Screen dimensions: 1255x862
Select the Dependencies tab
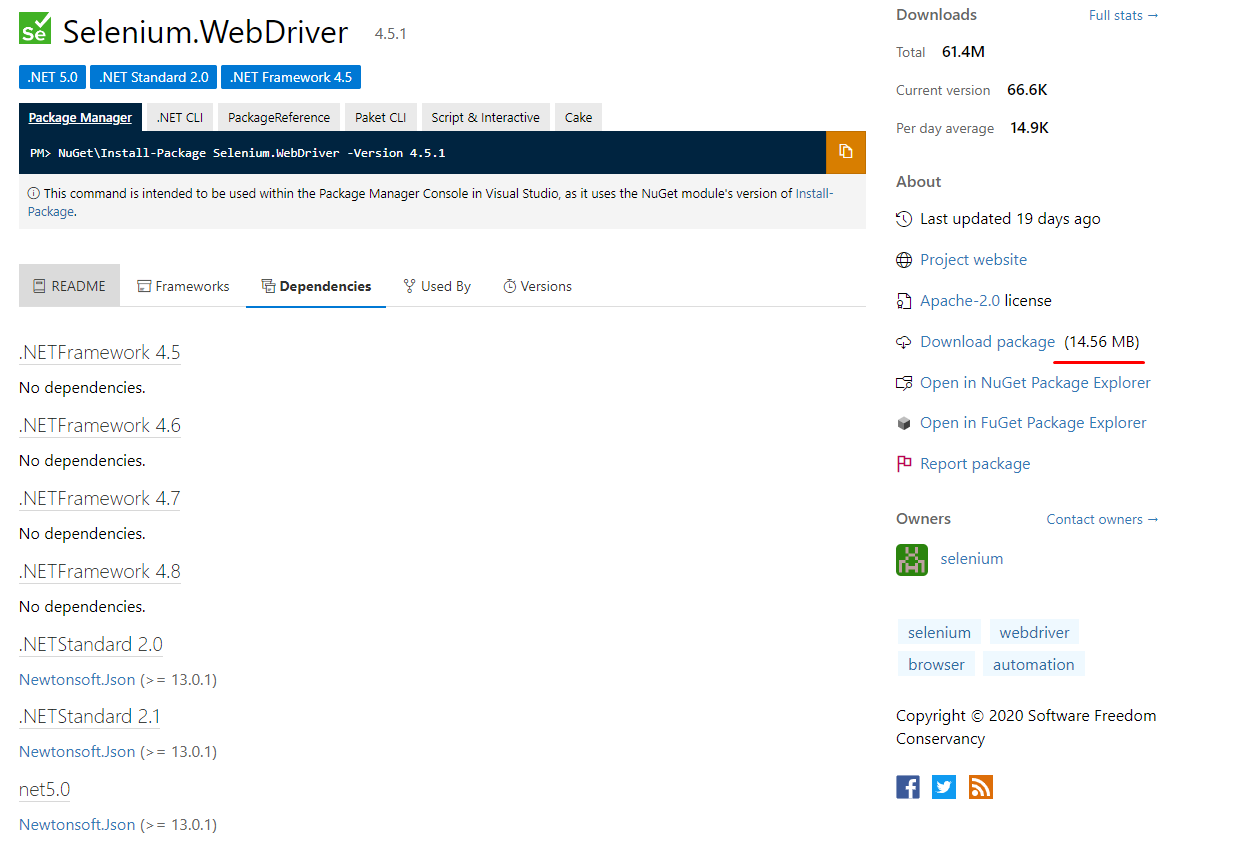(x=316, y=286)
